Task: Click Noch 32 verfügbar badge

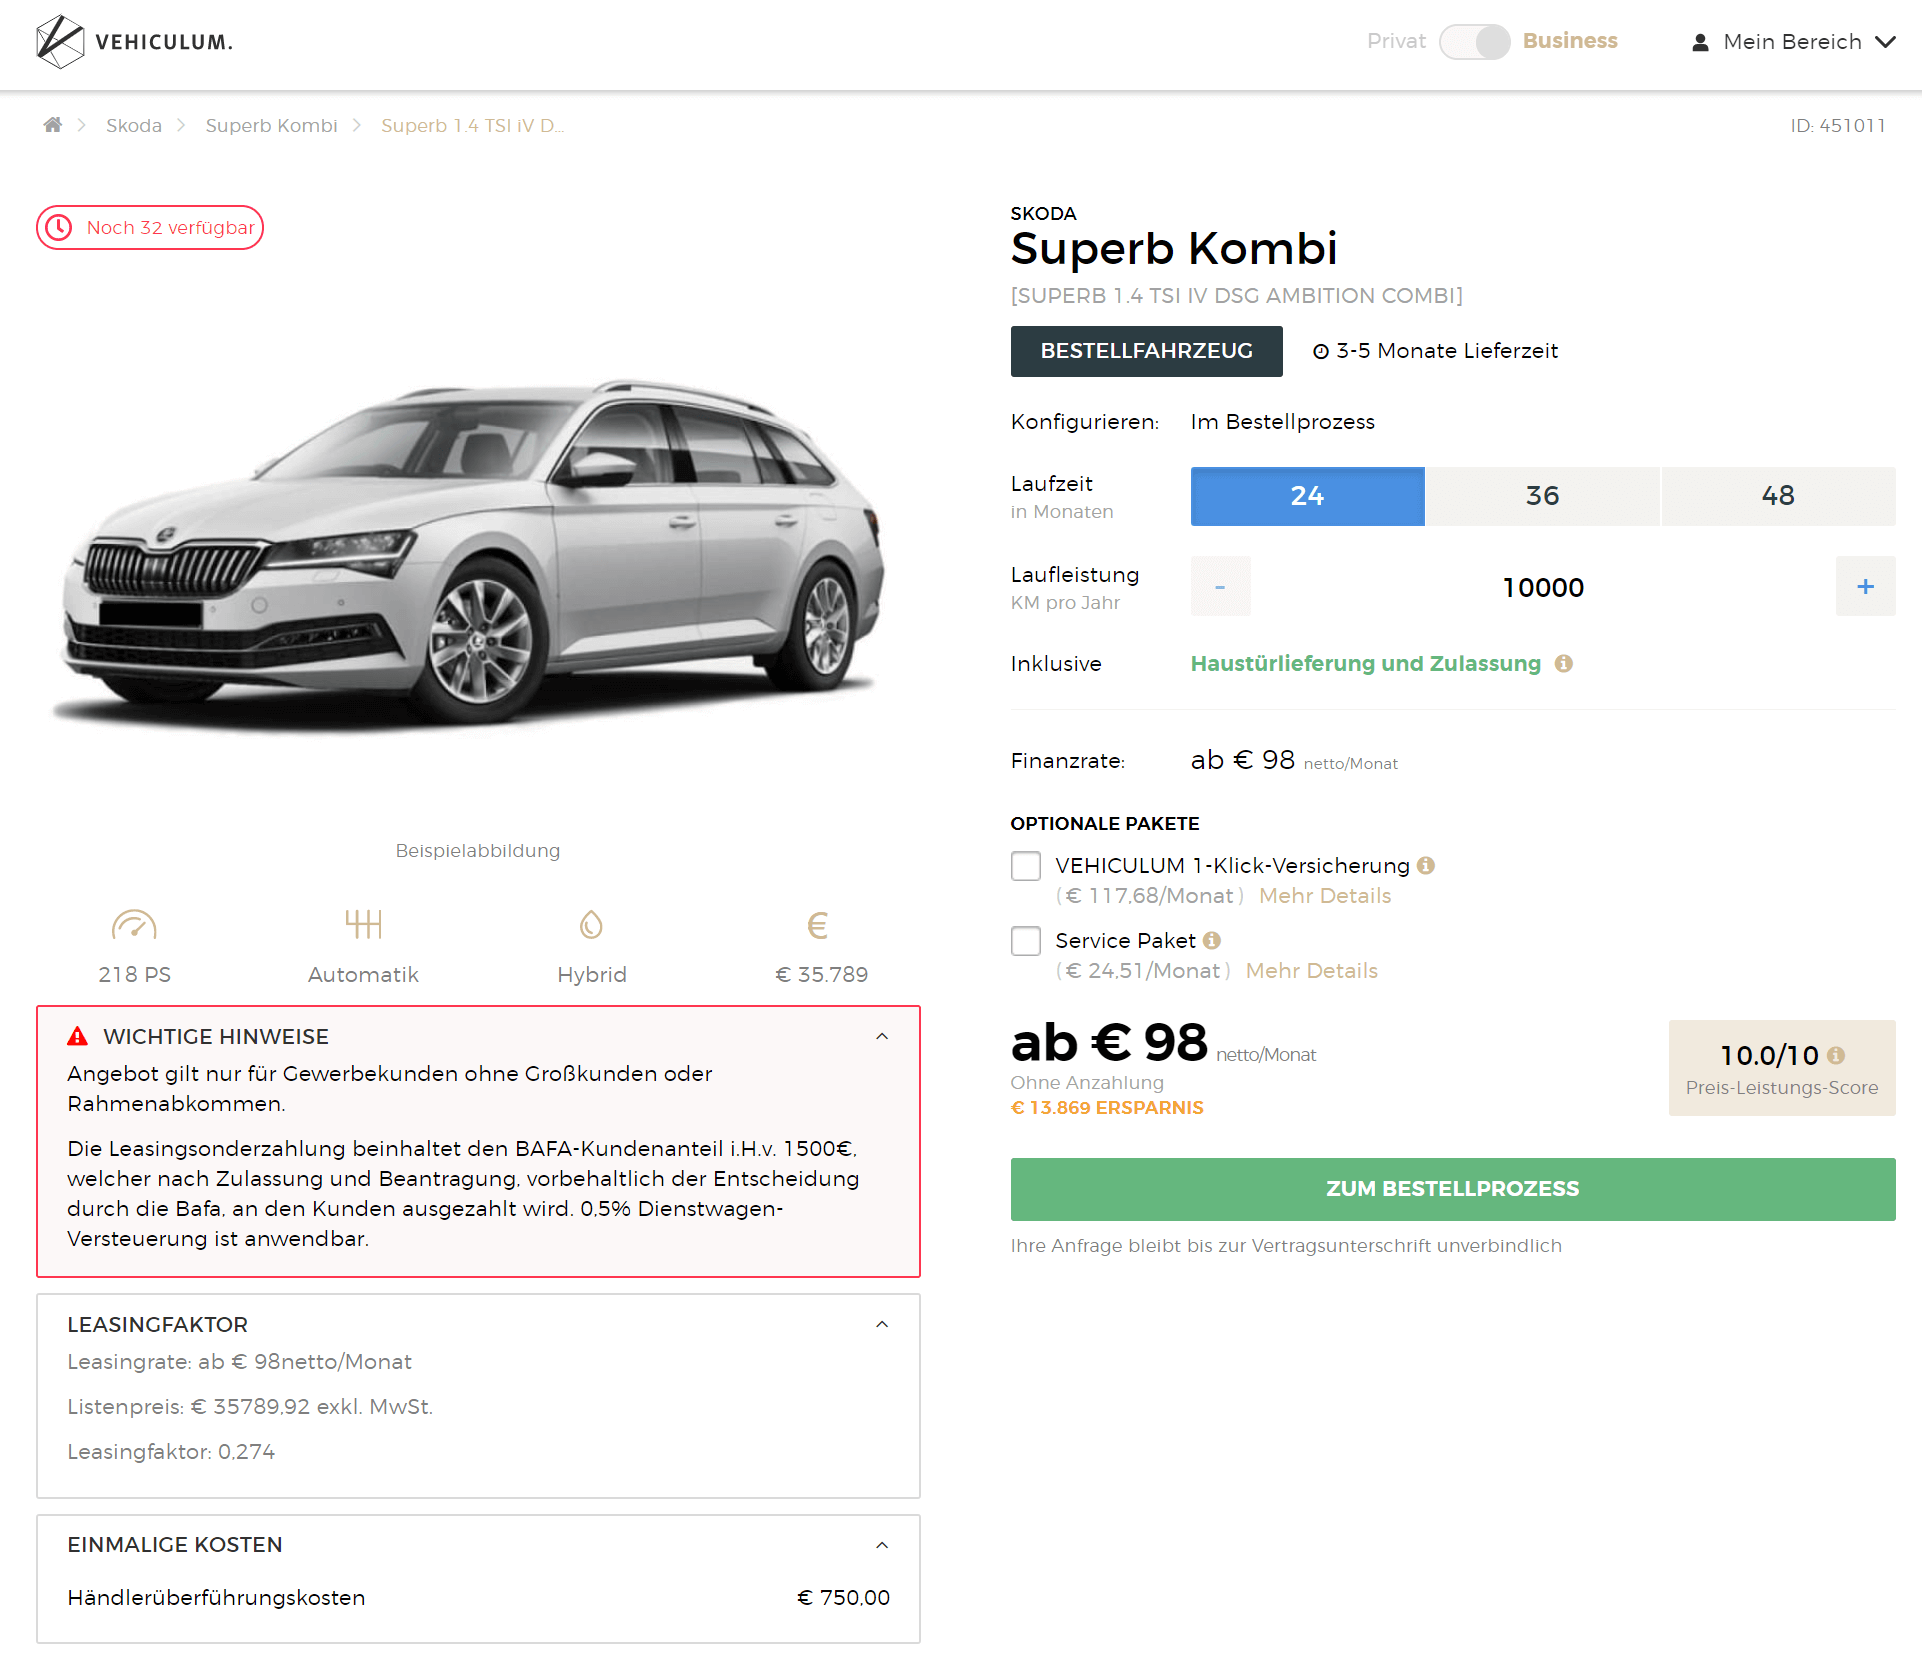Action: (150, 228)
